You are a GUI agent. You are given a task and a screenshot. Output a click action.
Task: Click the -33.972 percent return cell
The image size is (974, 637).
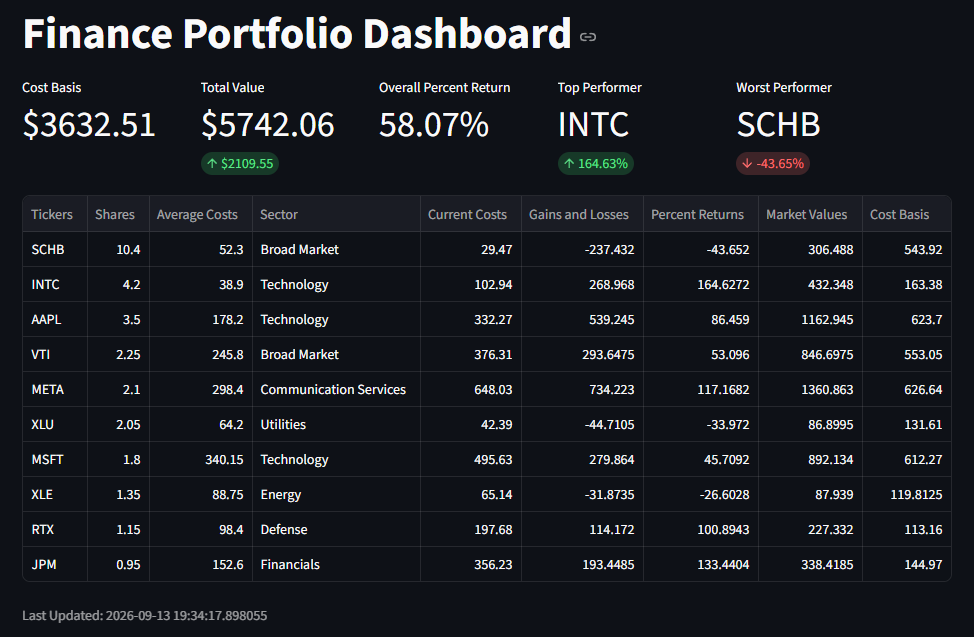701,424
